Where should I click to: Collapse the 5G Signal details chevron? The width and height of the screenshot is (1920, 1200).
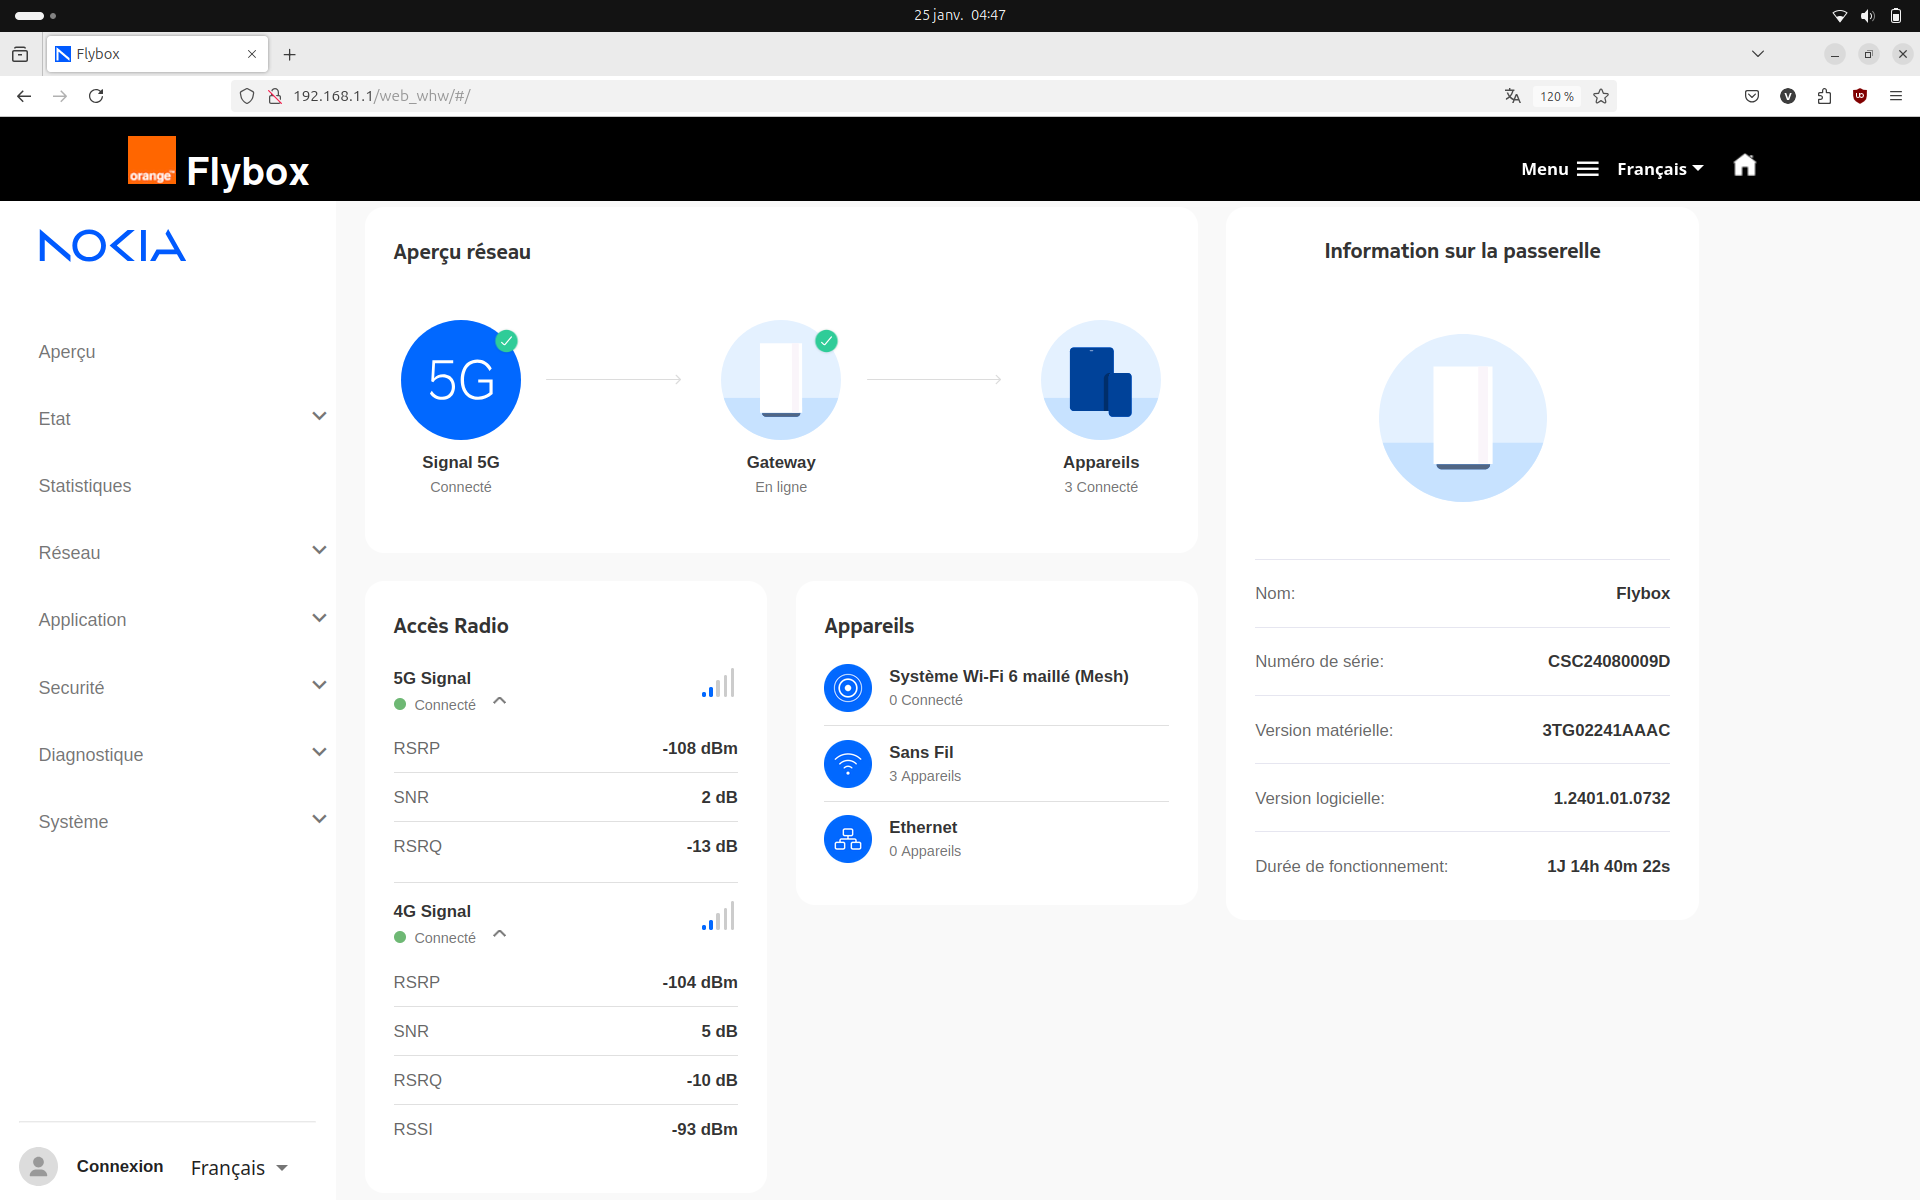tap(500, 701)
